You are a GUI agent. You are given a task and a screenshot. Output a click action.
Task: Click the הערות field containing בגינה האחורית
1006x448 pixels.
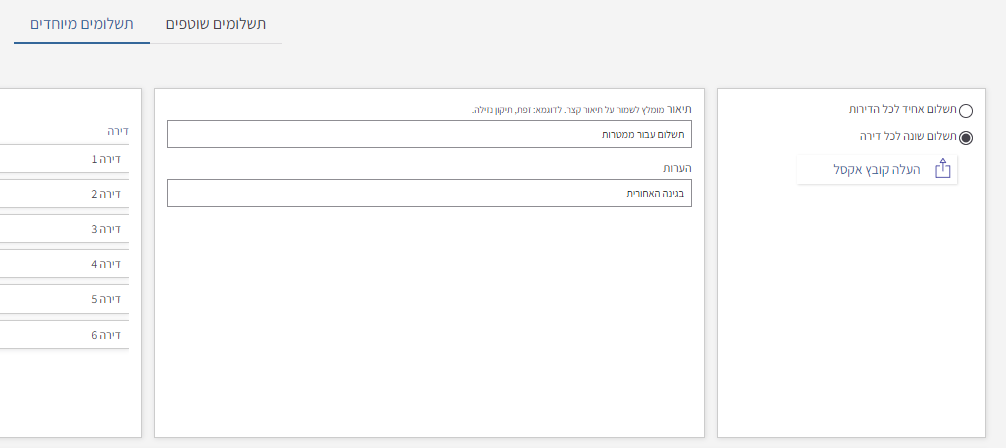click(429, 193)
